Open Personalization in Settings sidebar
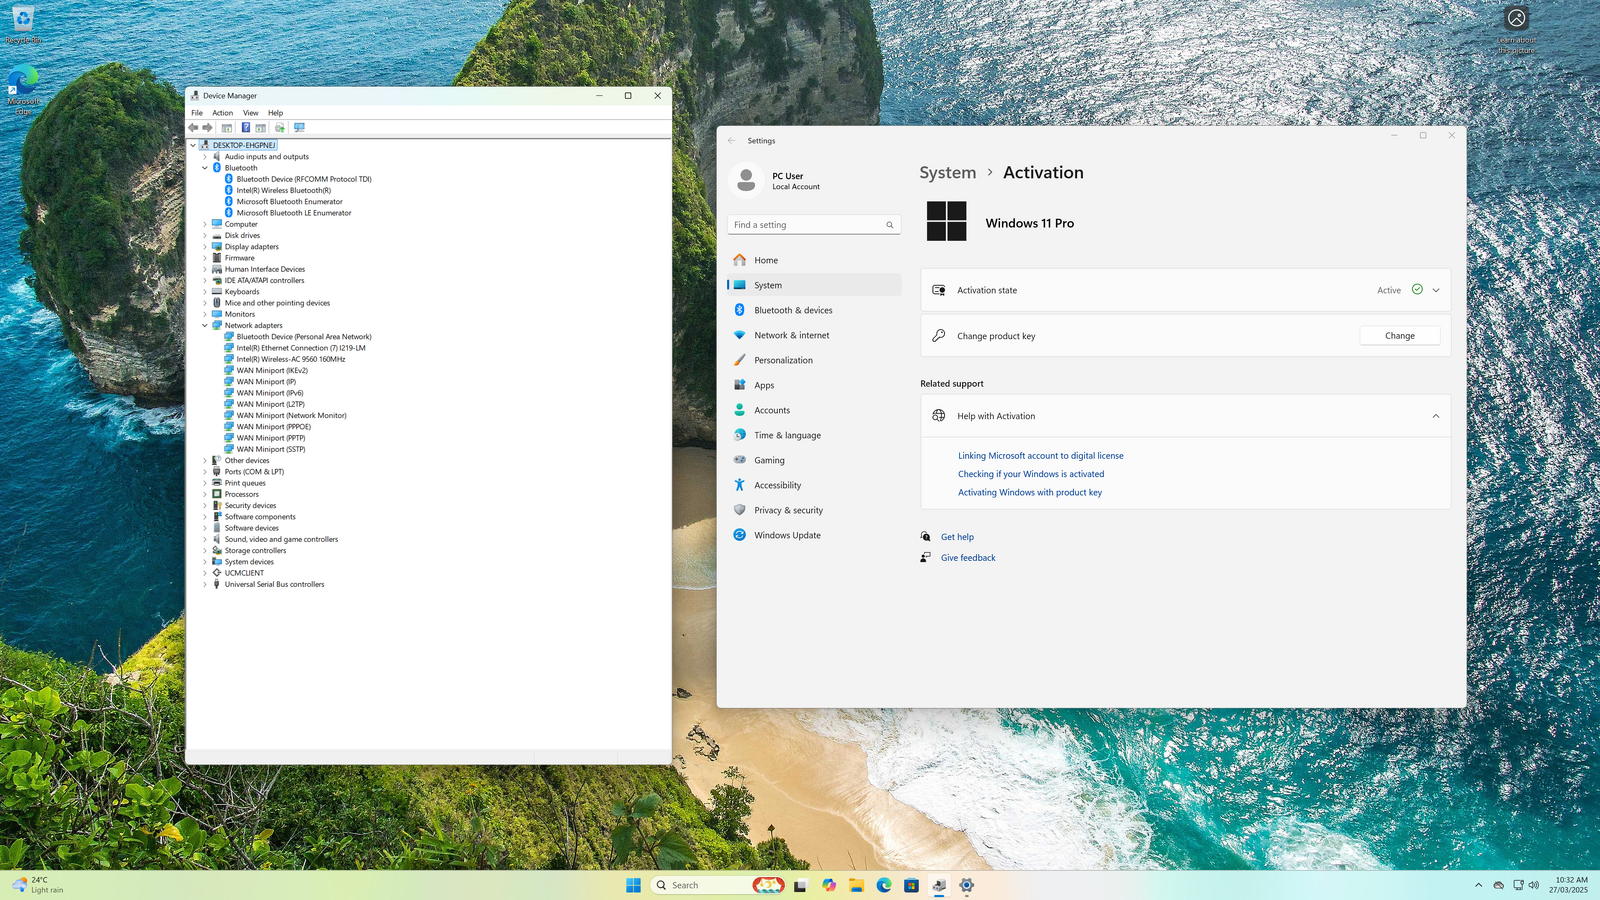The height and width of the screenshot is (900, 1600). pyautogui.click(x=814, y=360)
